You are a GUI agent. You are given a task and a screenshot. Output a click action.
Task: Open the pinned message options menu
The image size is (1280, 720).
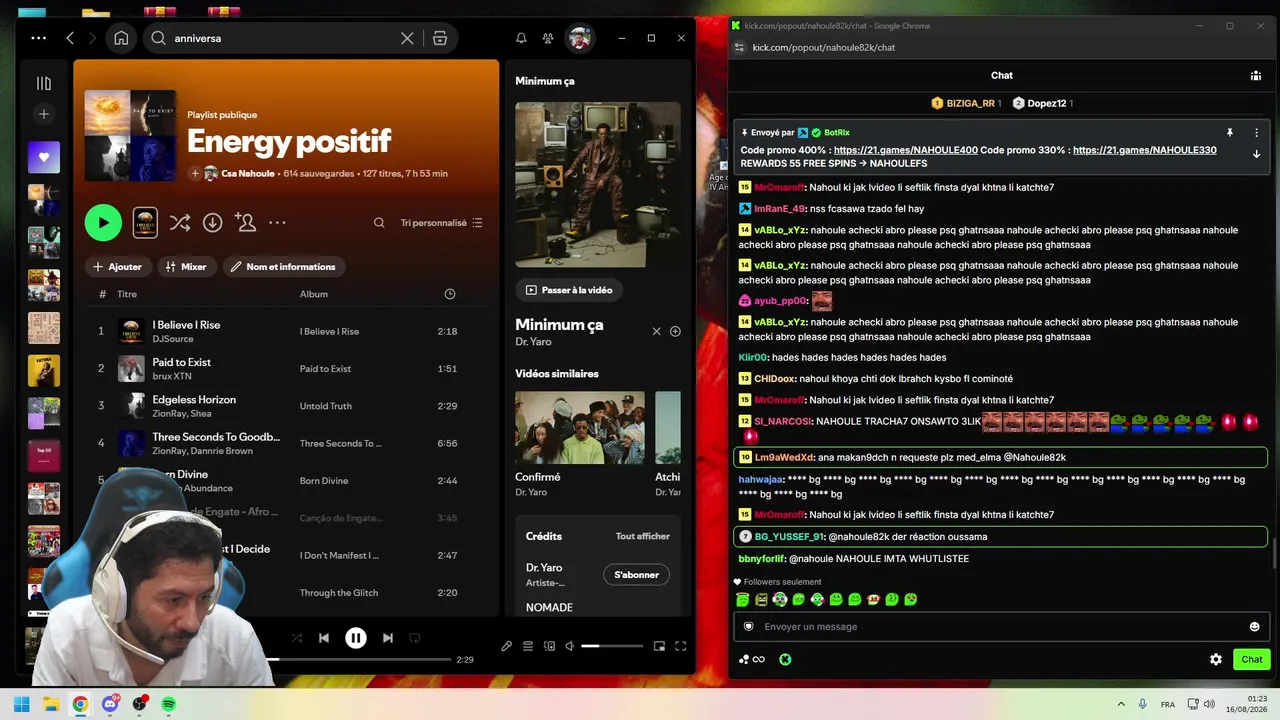click(x=1256, y=132)
